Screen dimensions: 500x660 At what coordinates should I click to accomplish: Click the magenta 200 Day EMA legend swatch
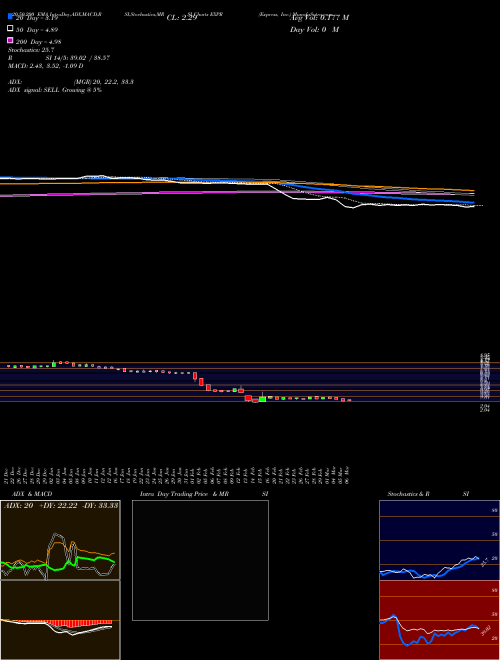coord(10,40)
